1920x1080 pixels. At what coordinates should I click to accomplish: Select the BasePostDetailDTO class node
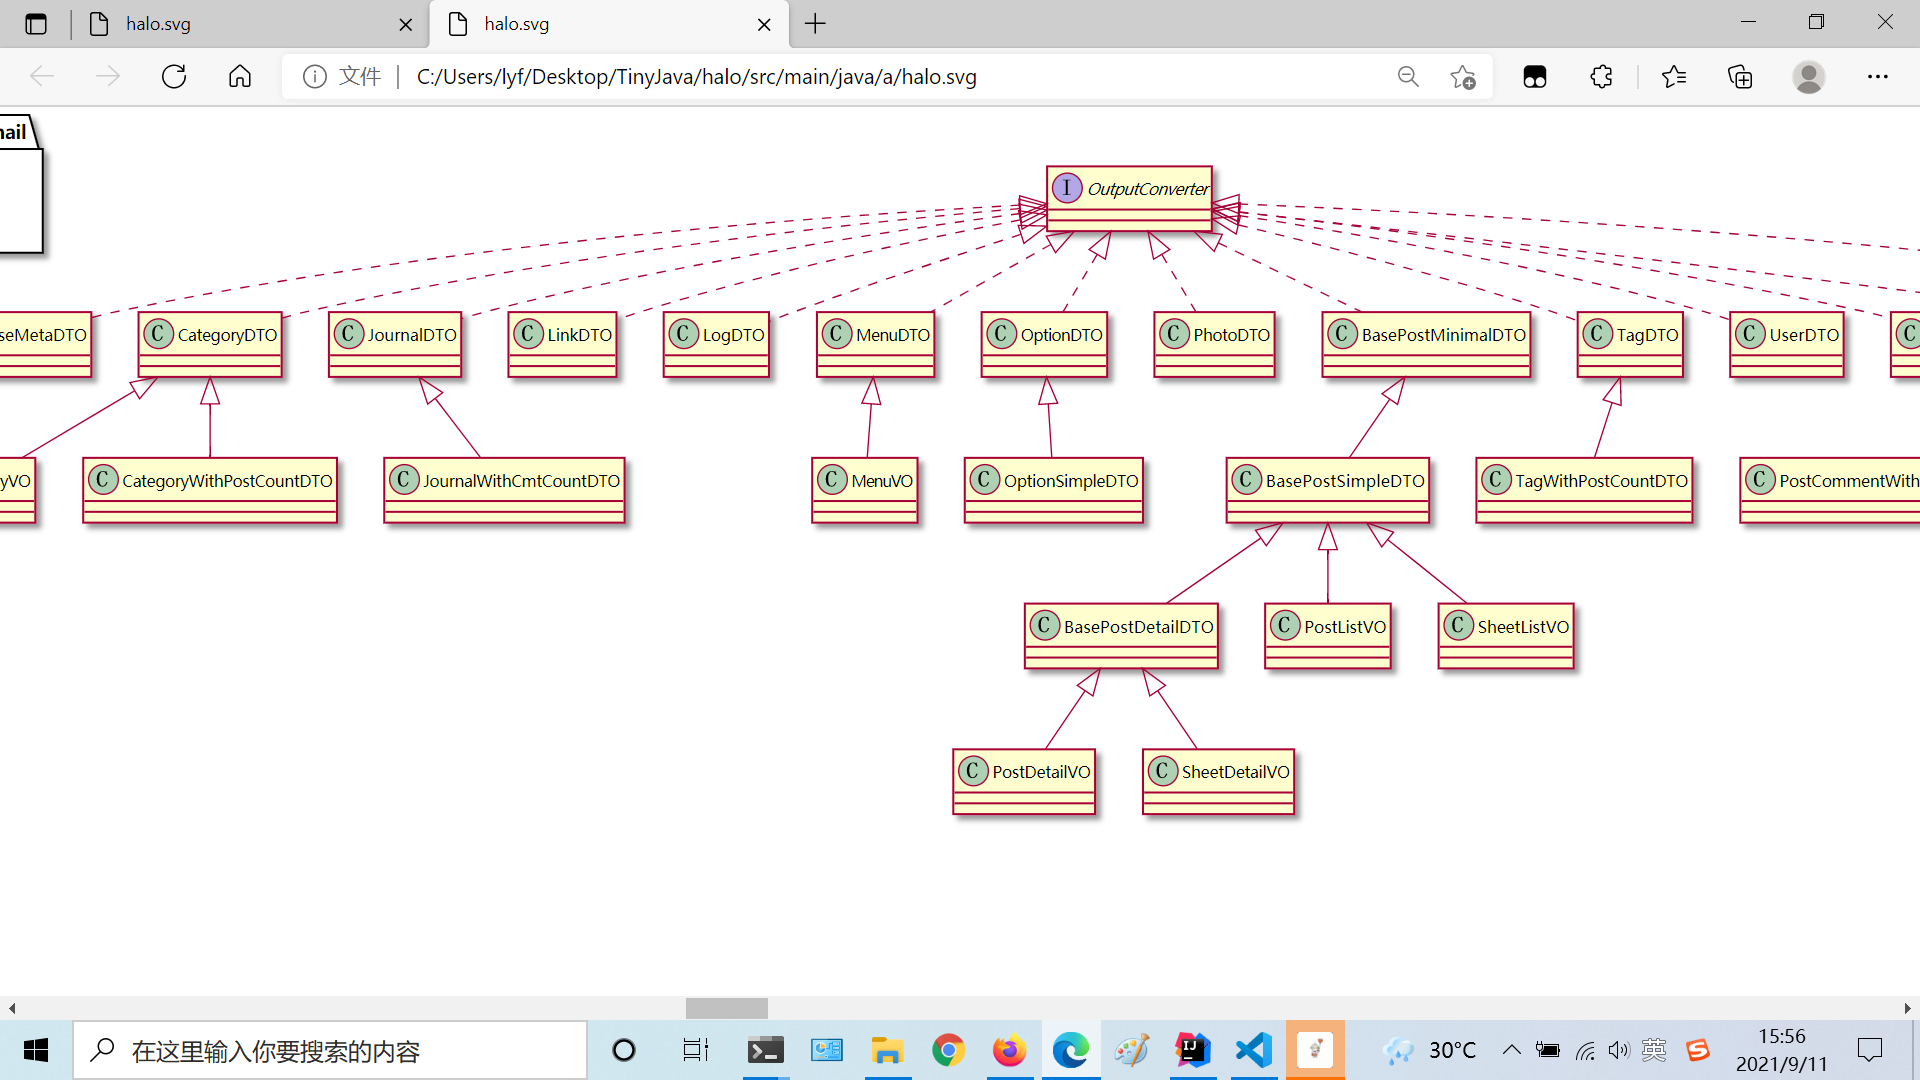(1121, 636)
